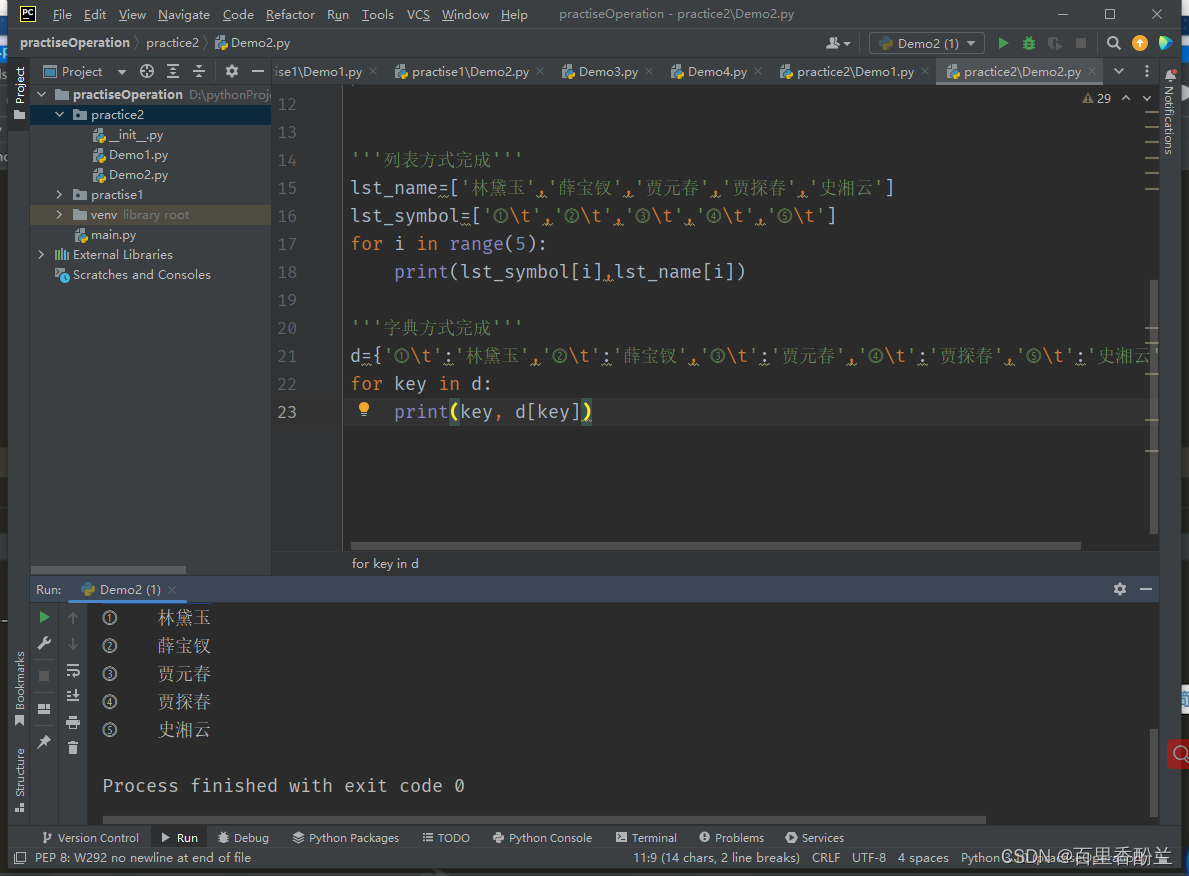The height and width of the screenshot is (876, 1189).
Task: Select opened file target icon in Project panel
Action: point(147,71)
